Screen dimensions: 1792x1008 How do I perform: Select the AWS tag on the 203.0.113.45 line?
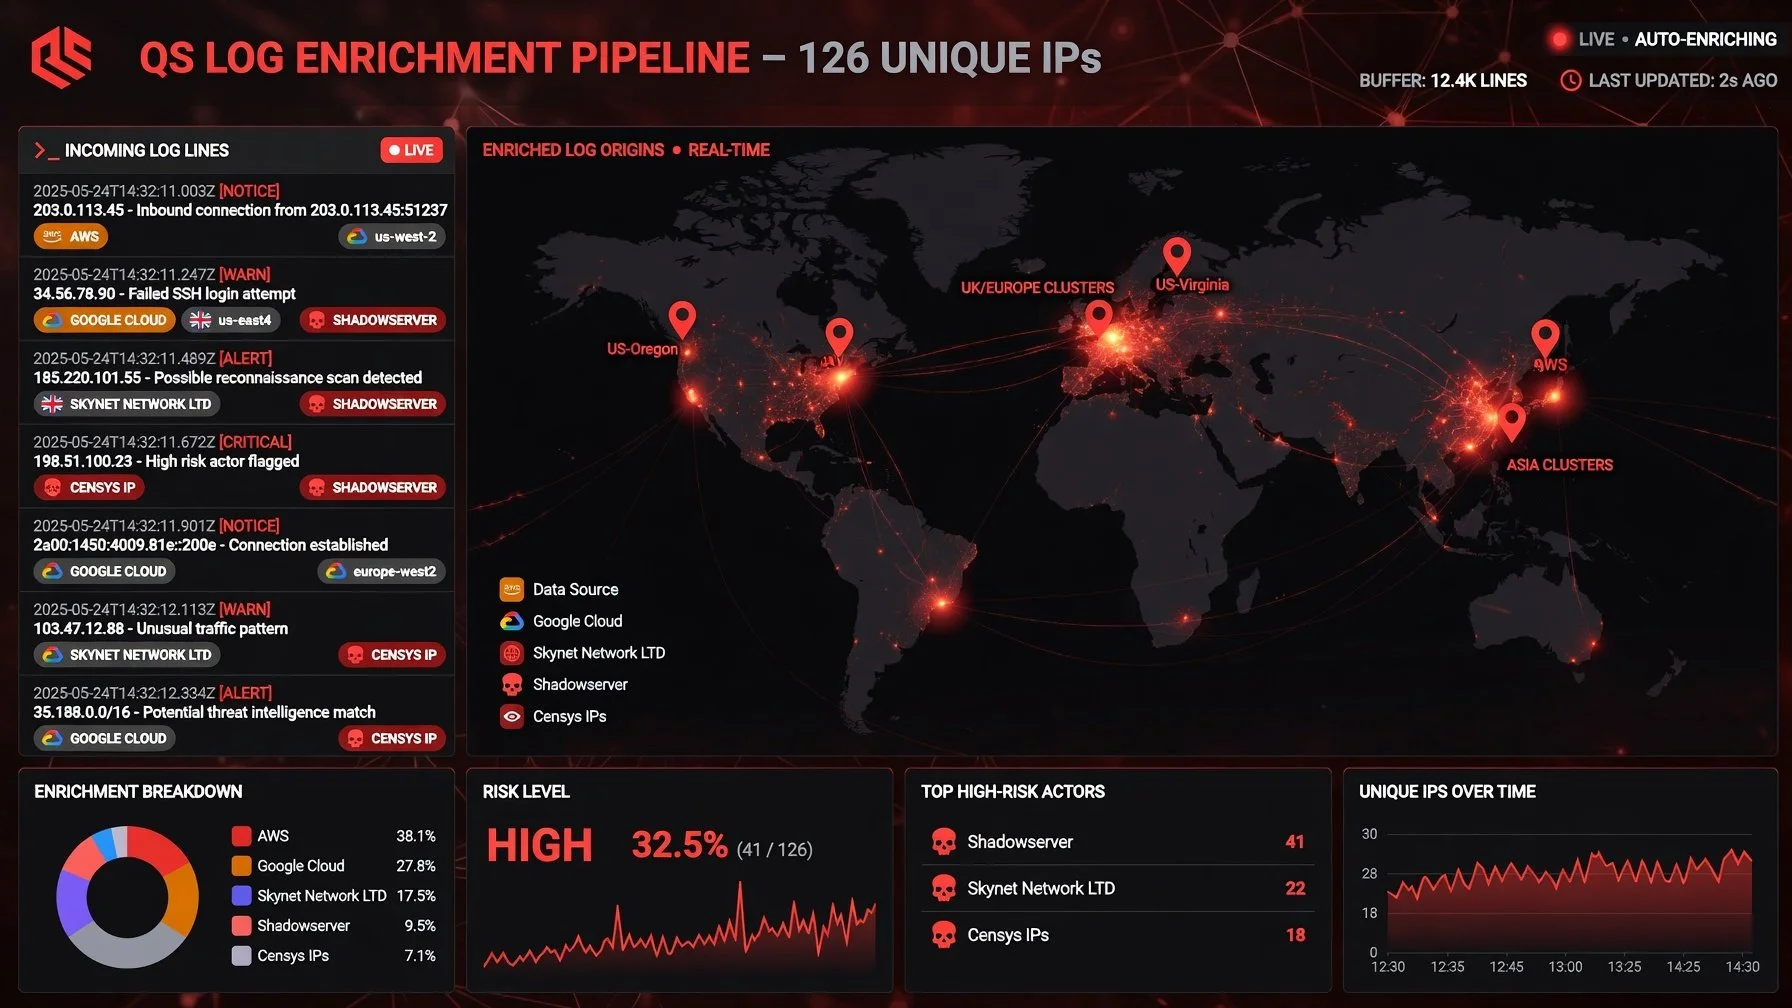pyautogui.click(x=71, y=237)
